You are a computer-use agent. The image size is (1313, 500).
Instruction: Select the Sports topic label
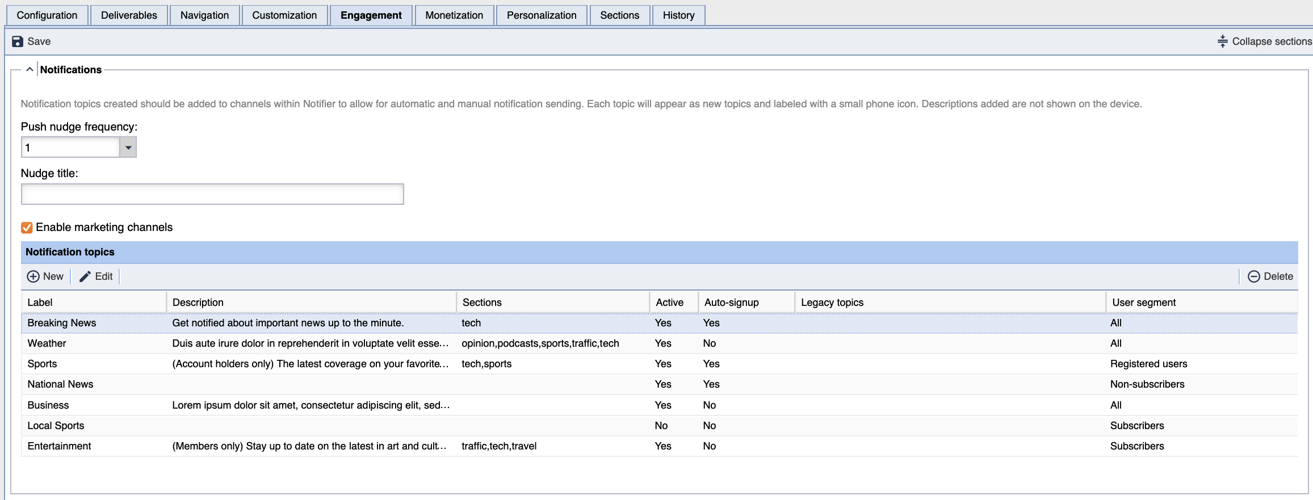pos(42,364)
